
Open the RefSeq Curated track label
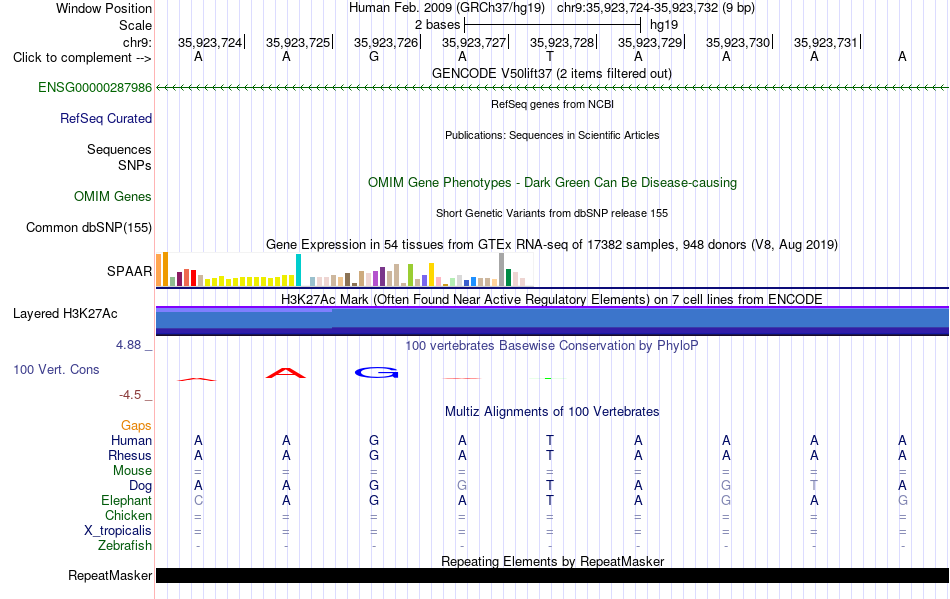click(x=106, y=119)
